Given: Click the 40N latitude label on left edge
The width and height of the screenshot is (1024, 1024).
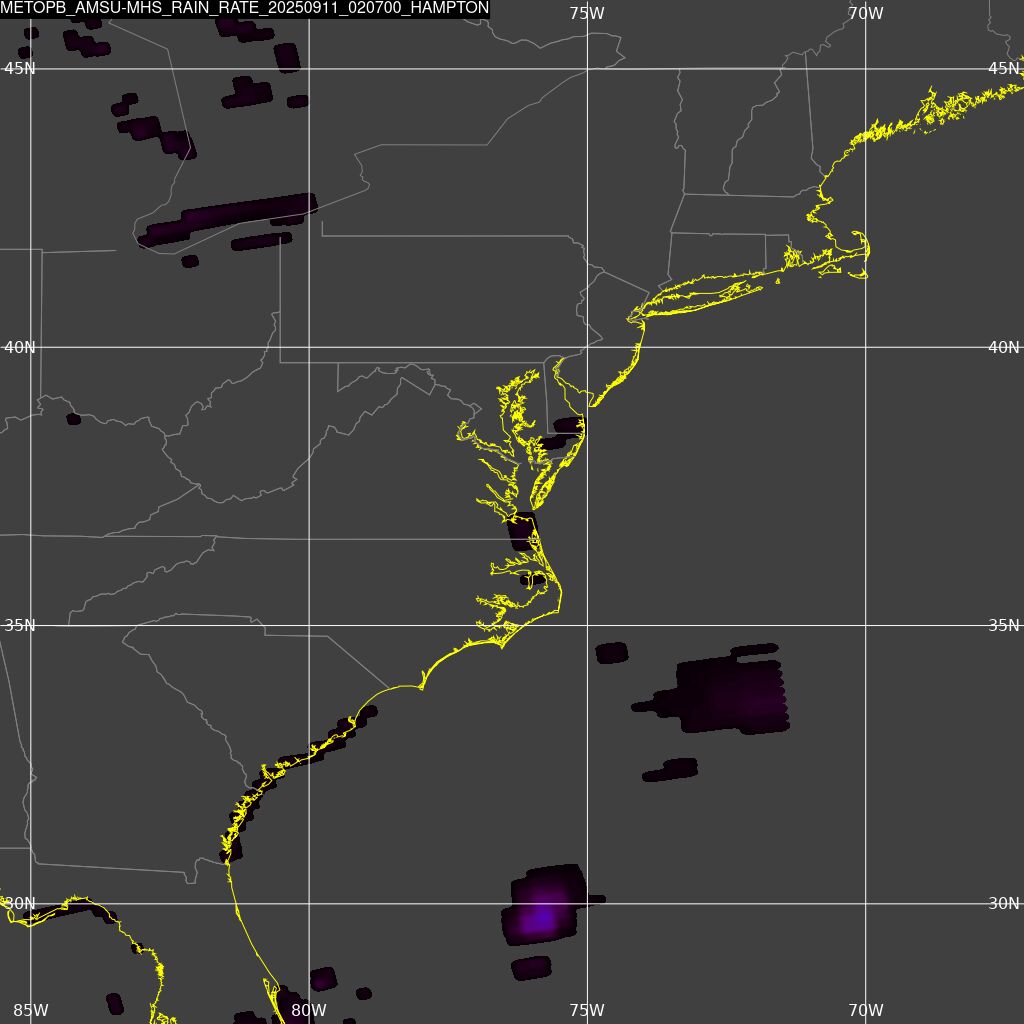Looking at the screenshot, I should (x=20, y=347).
